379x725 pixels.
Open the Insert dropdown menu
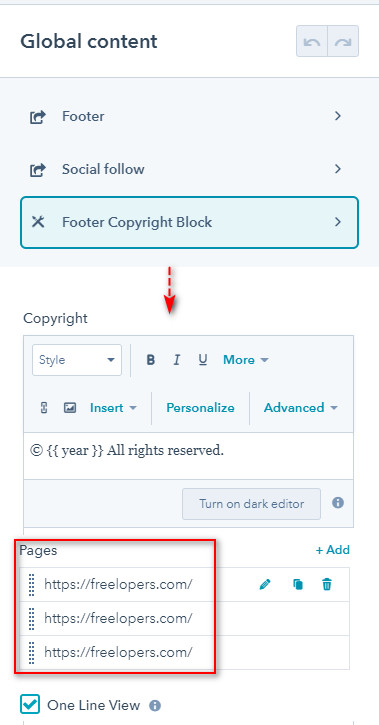[114, 408]
